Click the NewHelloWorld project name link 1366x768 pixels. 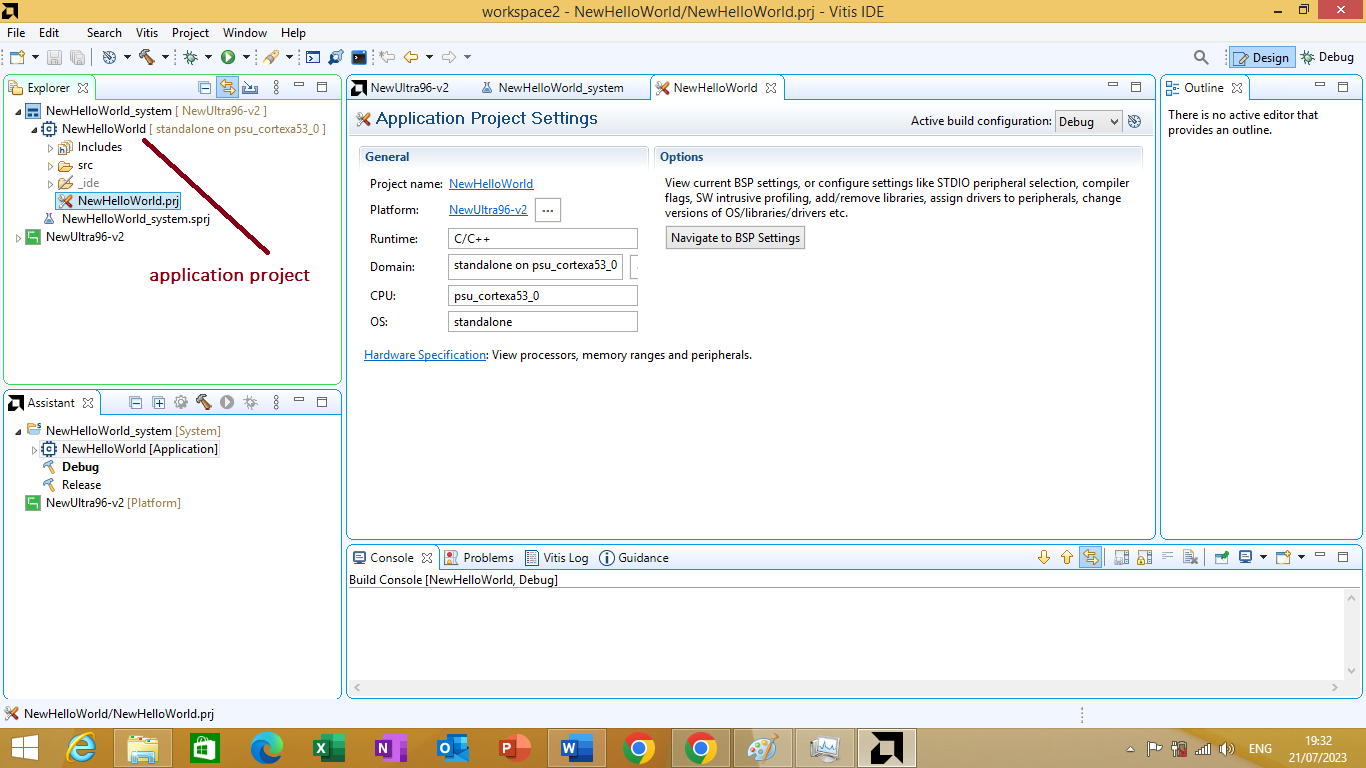[491, 184]
